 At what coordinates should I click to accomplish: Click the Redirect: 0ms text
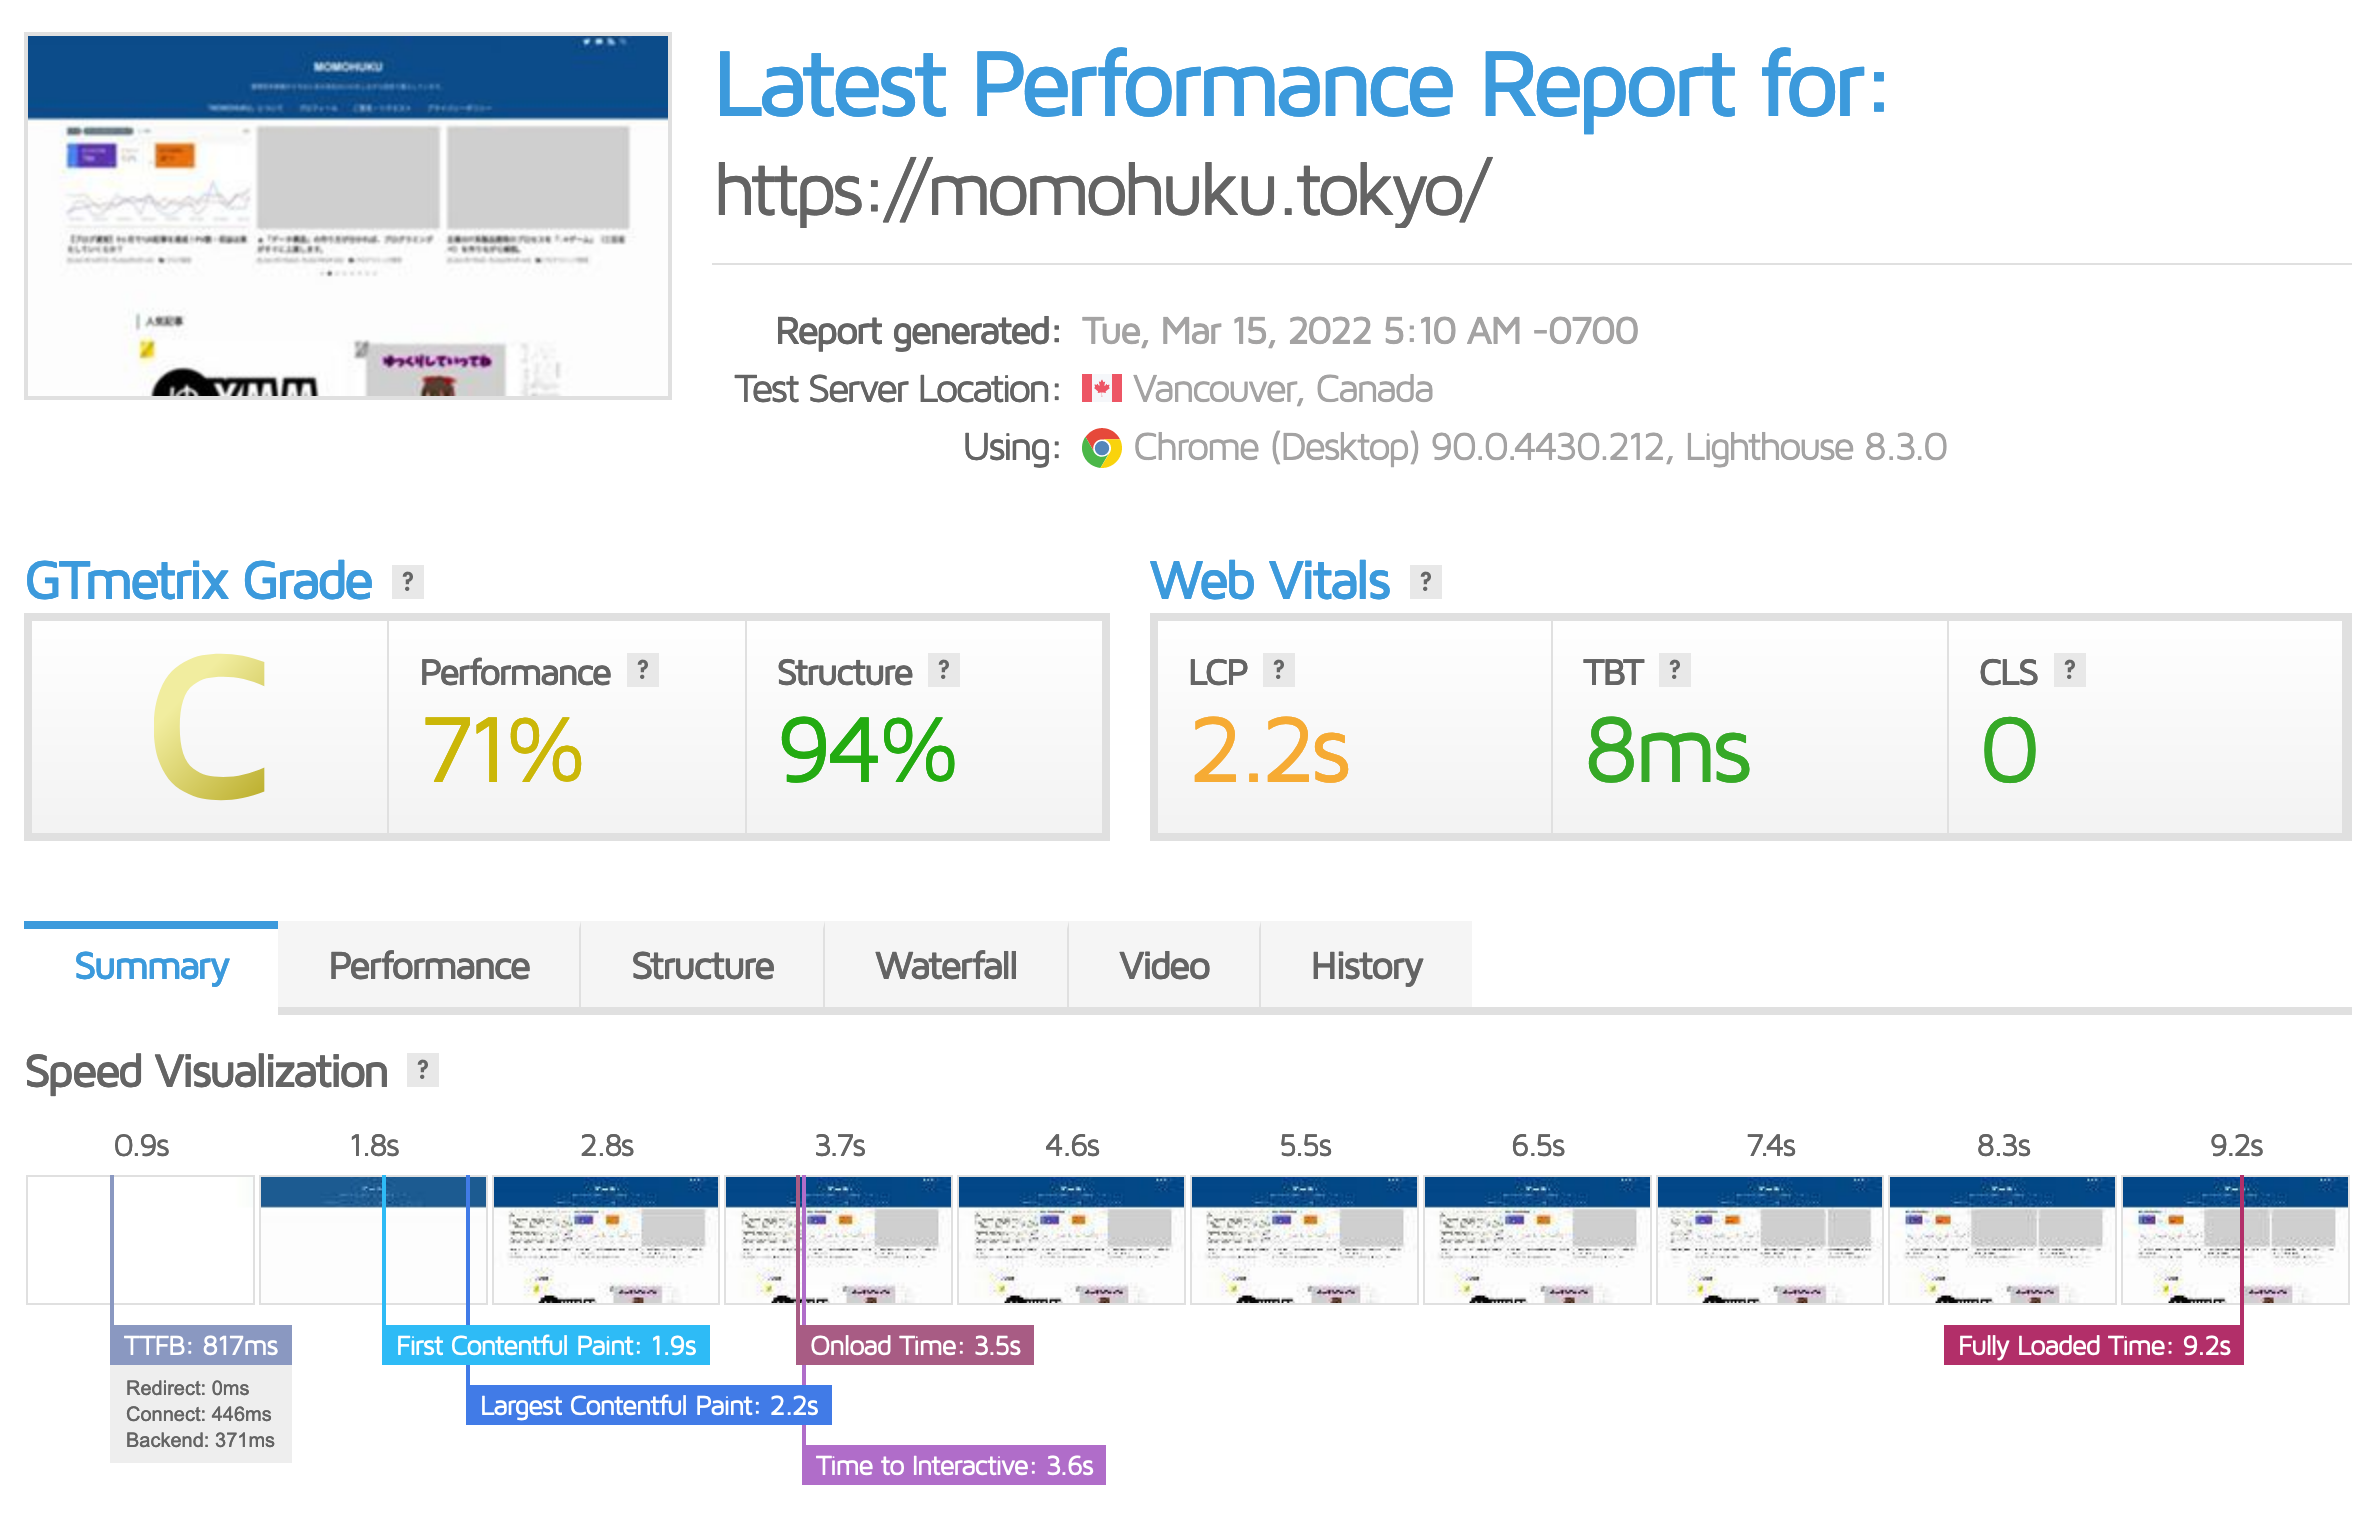click(187, 1388)
